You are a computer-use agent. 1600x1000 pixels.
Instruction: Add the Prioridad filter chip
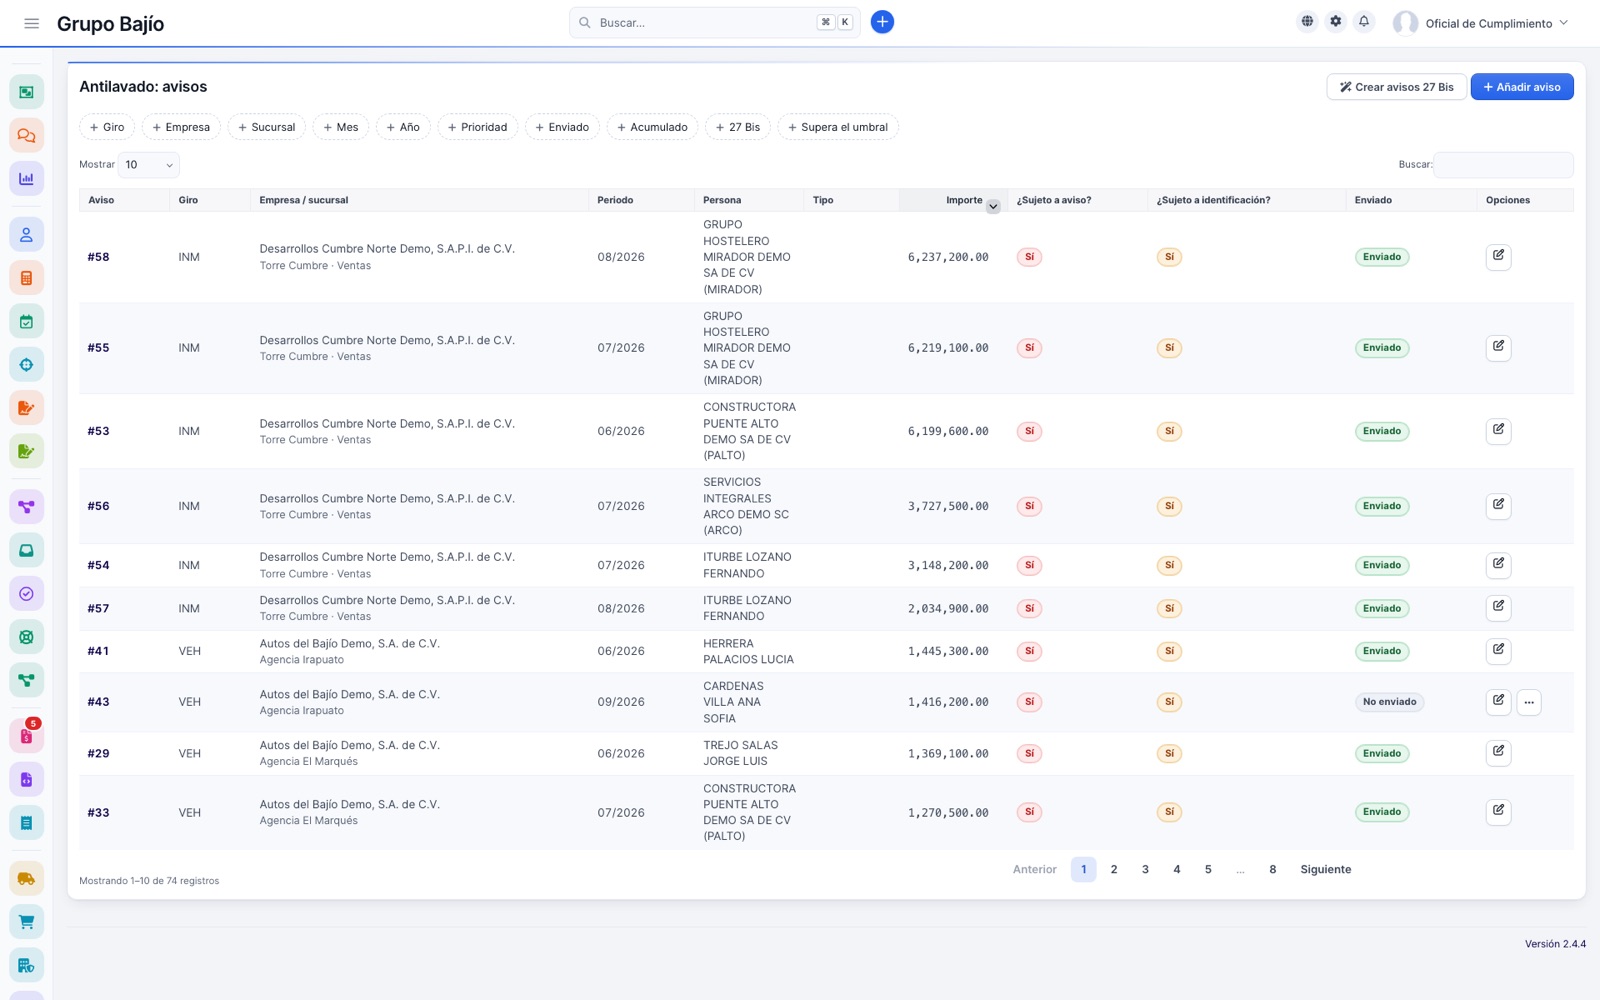tap(478, 127)
